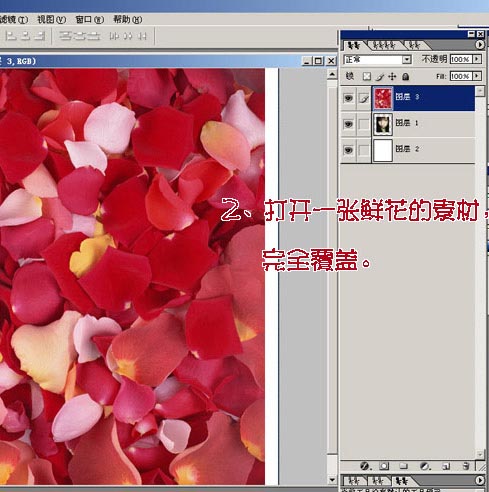Toggle lock position icon
Viewport: 489px width, 492px height.
[392, 76]
